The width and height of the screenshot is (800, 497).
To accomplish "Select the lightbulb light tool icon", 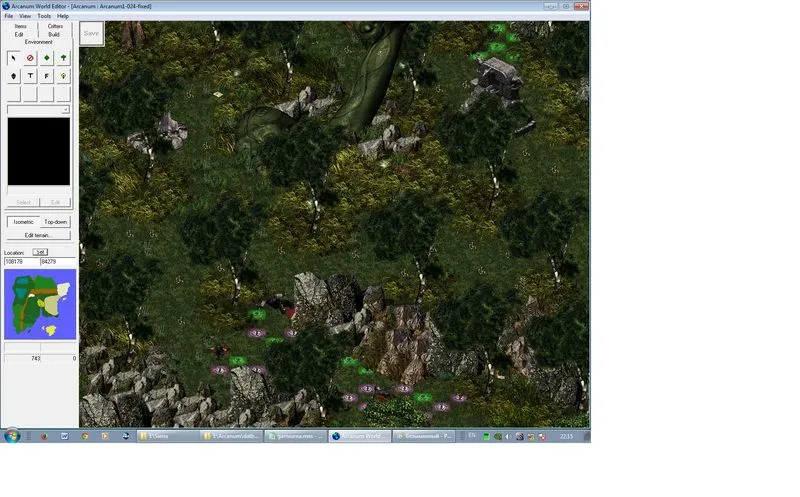I will [63, 76].
